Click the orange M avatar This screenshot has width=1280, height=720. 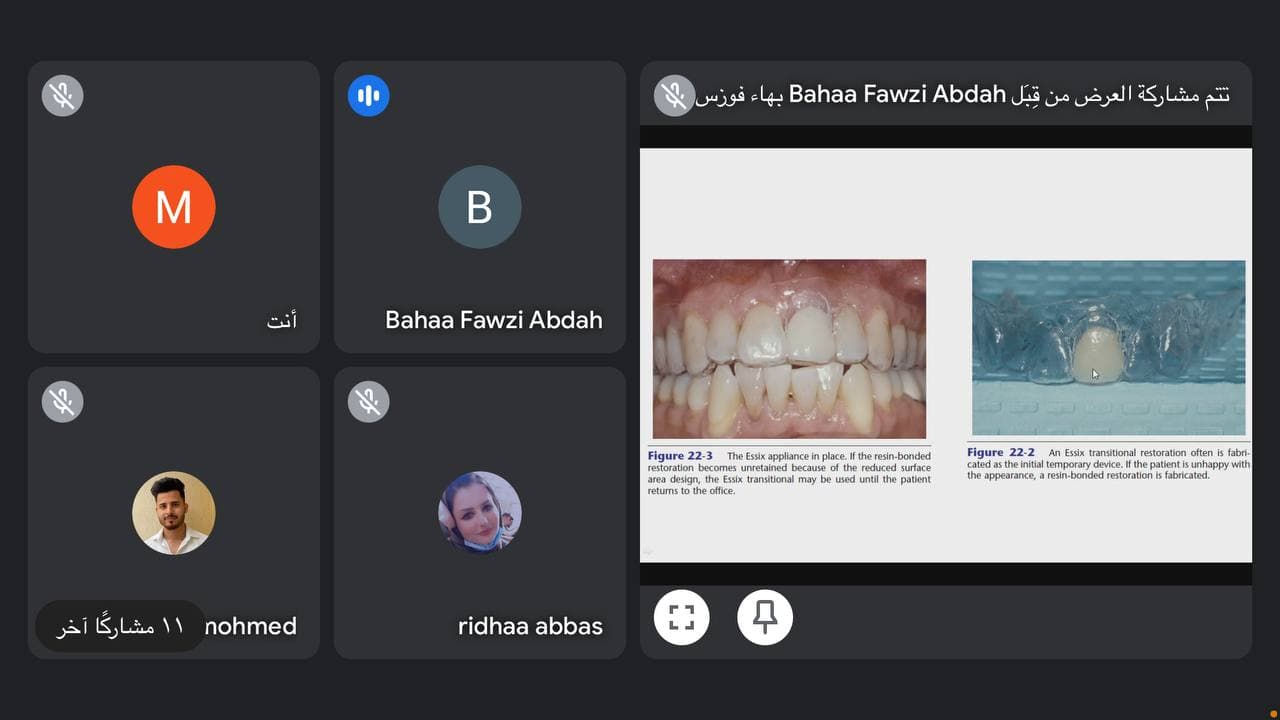click(x=174, y=207)
